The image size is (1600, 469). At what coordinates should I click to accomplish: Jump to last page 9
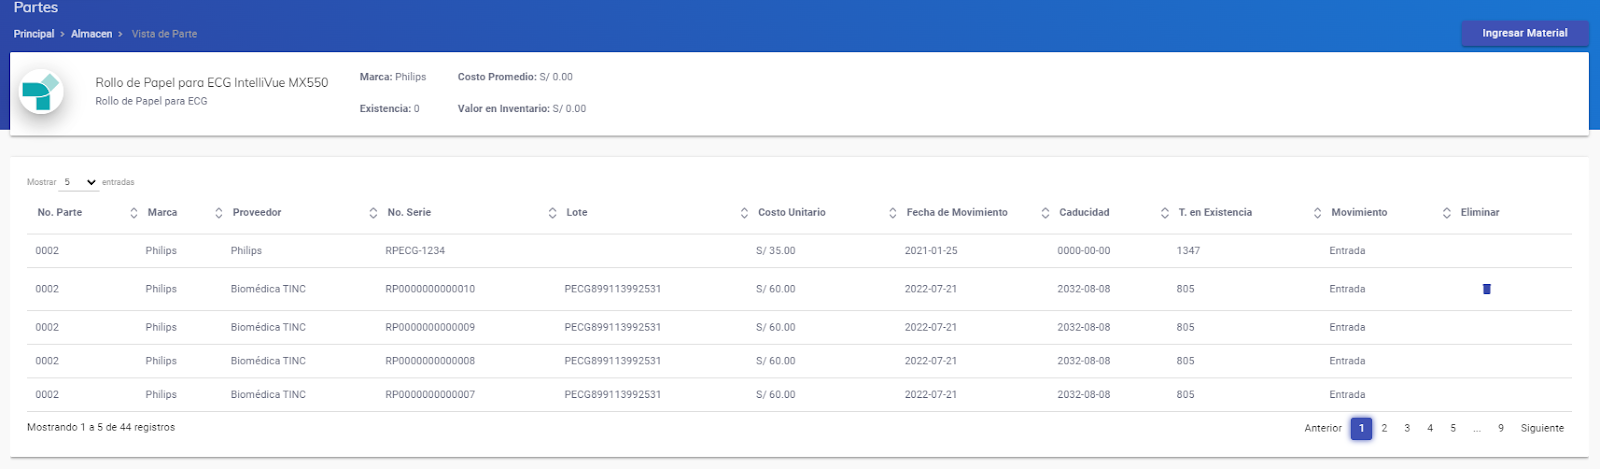pyautogui.click(x=1500, y=428)
